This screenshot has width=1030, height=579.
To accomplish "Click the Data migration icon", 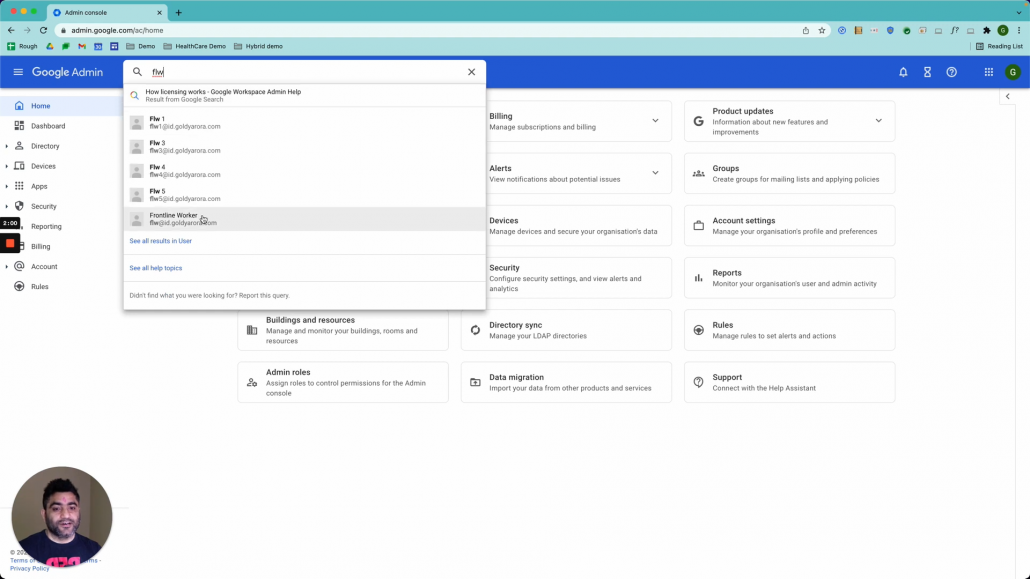I will (475, 382).
